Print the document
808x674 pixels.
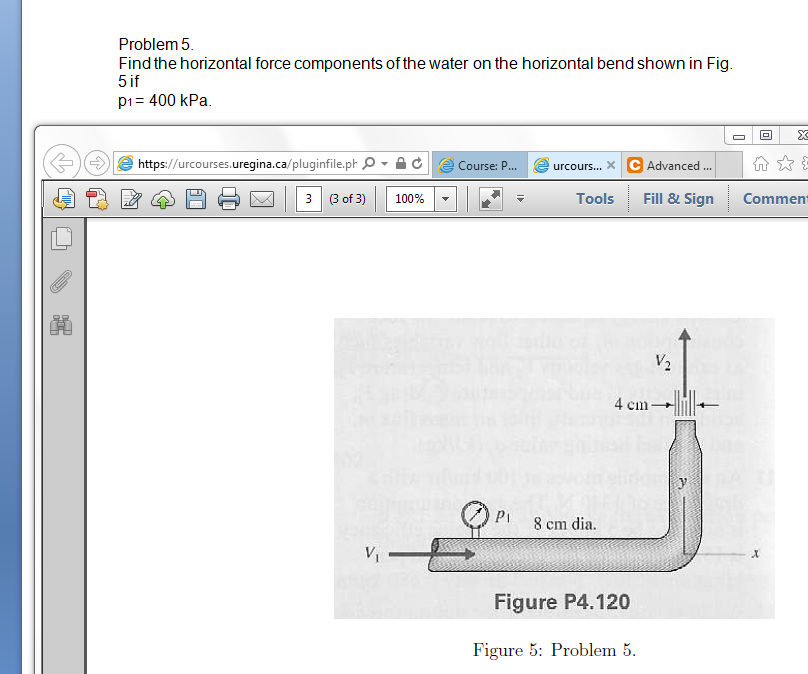[229, 198]
